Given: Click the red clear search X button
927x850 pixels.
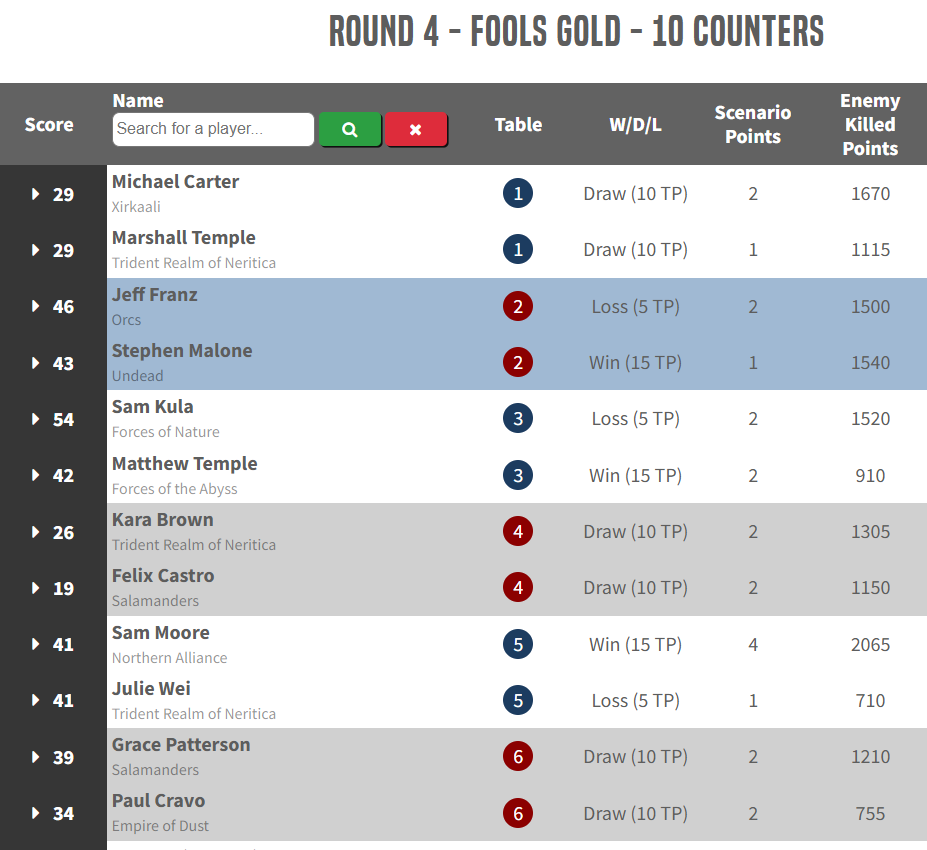Looking at the screenshot, I should tap(416, 129).
